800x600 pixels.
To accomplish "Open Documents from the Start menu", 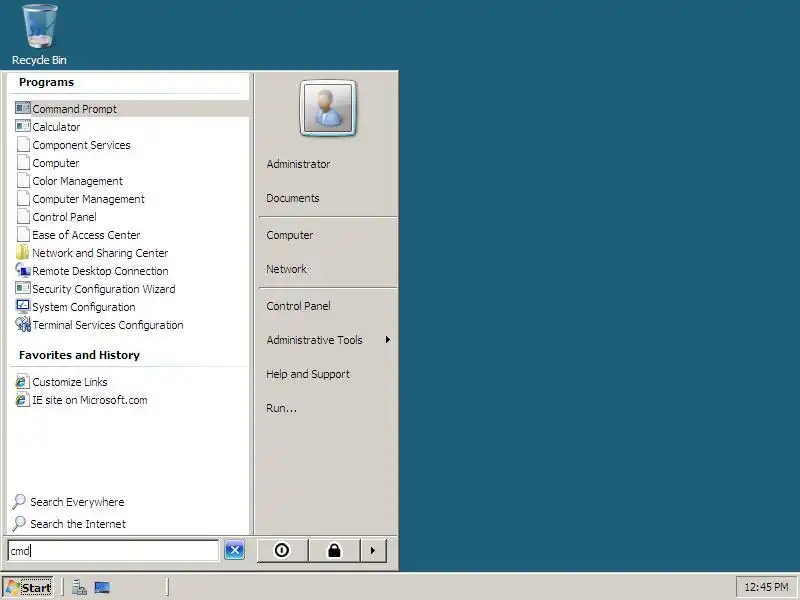I will click(x=293, y=198).
